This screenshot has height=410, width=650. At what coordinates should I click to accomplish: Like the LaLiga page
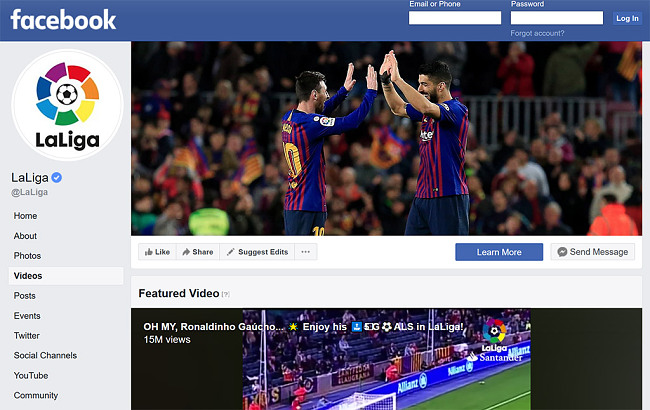[x=157, y=252]
